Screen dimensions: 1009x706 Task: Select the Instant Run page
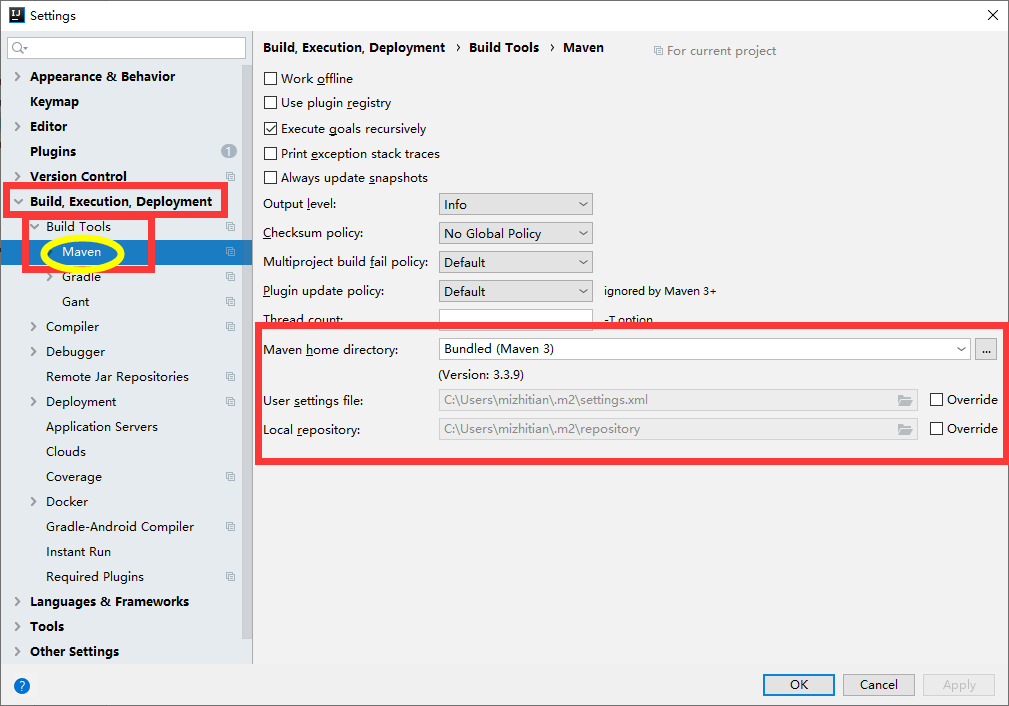[x=79, y=552]
